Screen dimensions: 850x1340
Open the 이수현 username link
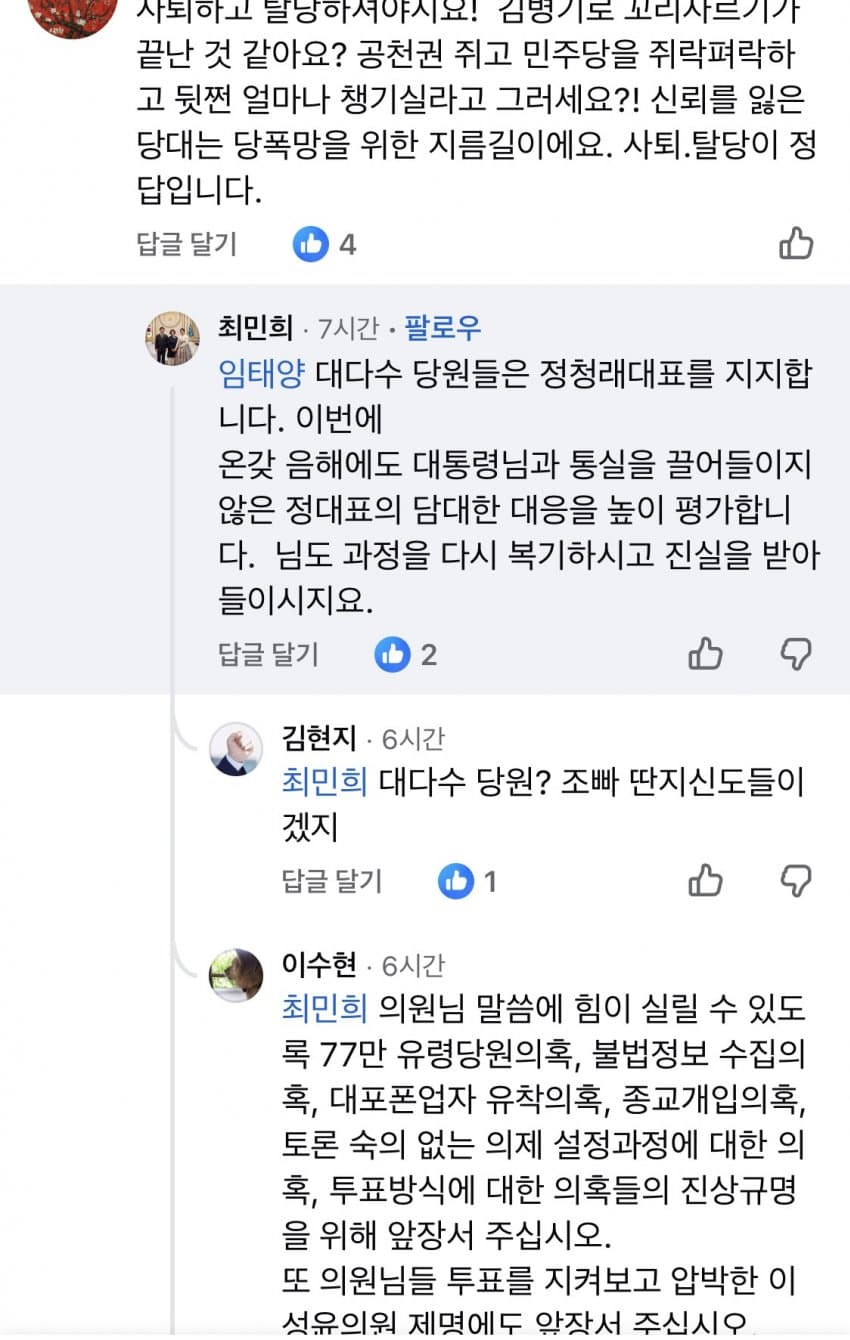[x=319, y=965]
